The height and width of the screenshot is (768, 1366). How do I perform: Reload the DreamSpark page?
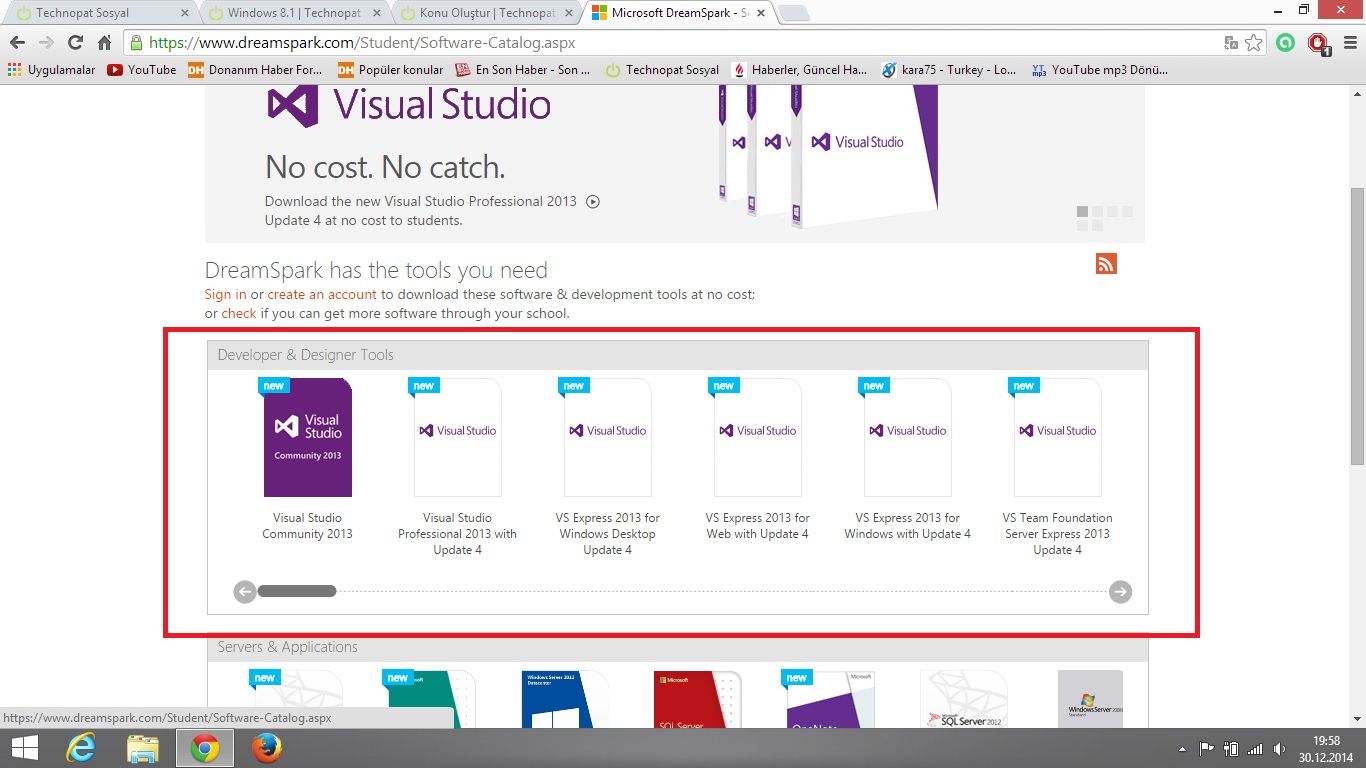coord(75,43)
